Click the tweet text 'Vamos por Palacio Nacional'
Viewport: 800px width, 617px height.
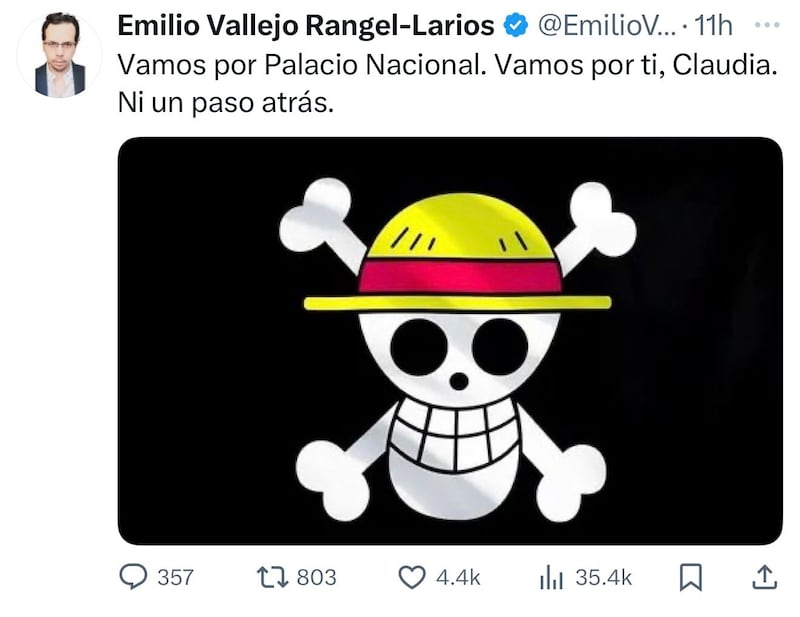pyautogui.click(x=302, y=65)
